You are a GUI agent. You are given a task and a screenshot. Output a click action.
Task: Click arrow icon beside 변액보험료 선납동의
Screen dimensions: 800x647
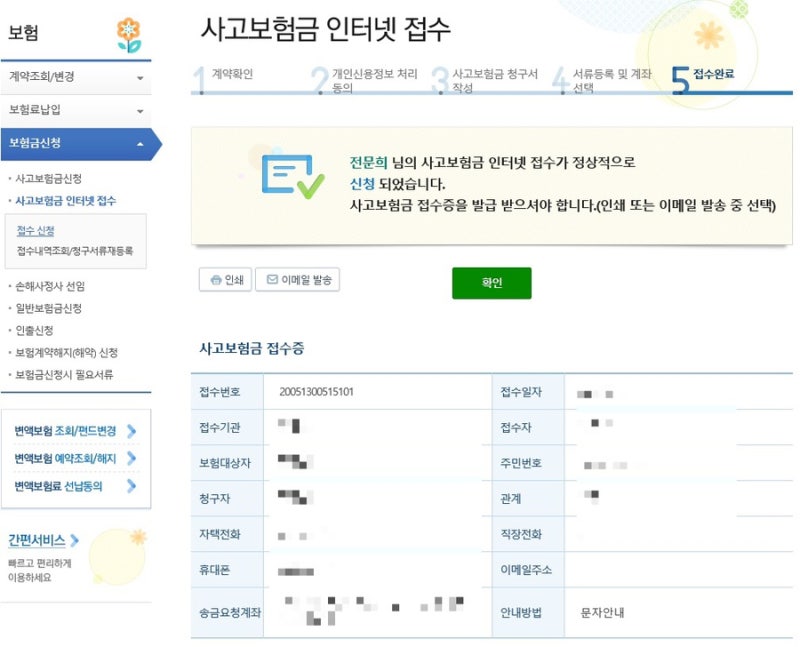132,486
